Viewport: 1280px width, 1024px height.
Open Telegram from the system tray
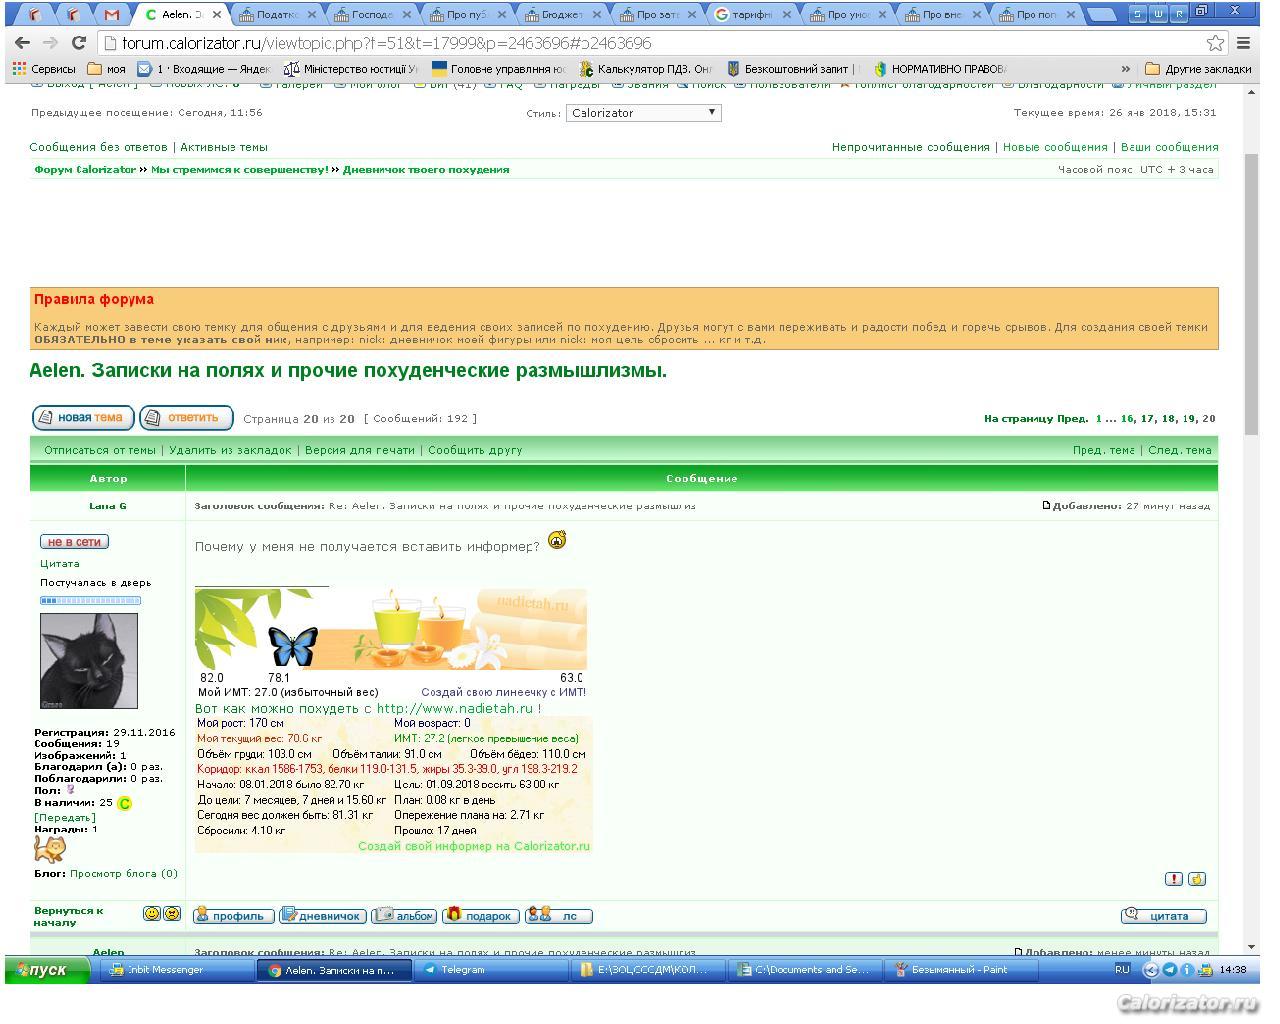pos(1169,969)
